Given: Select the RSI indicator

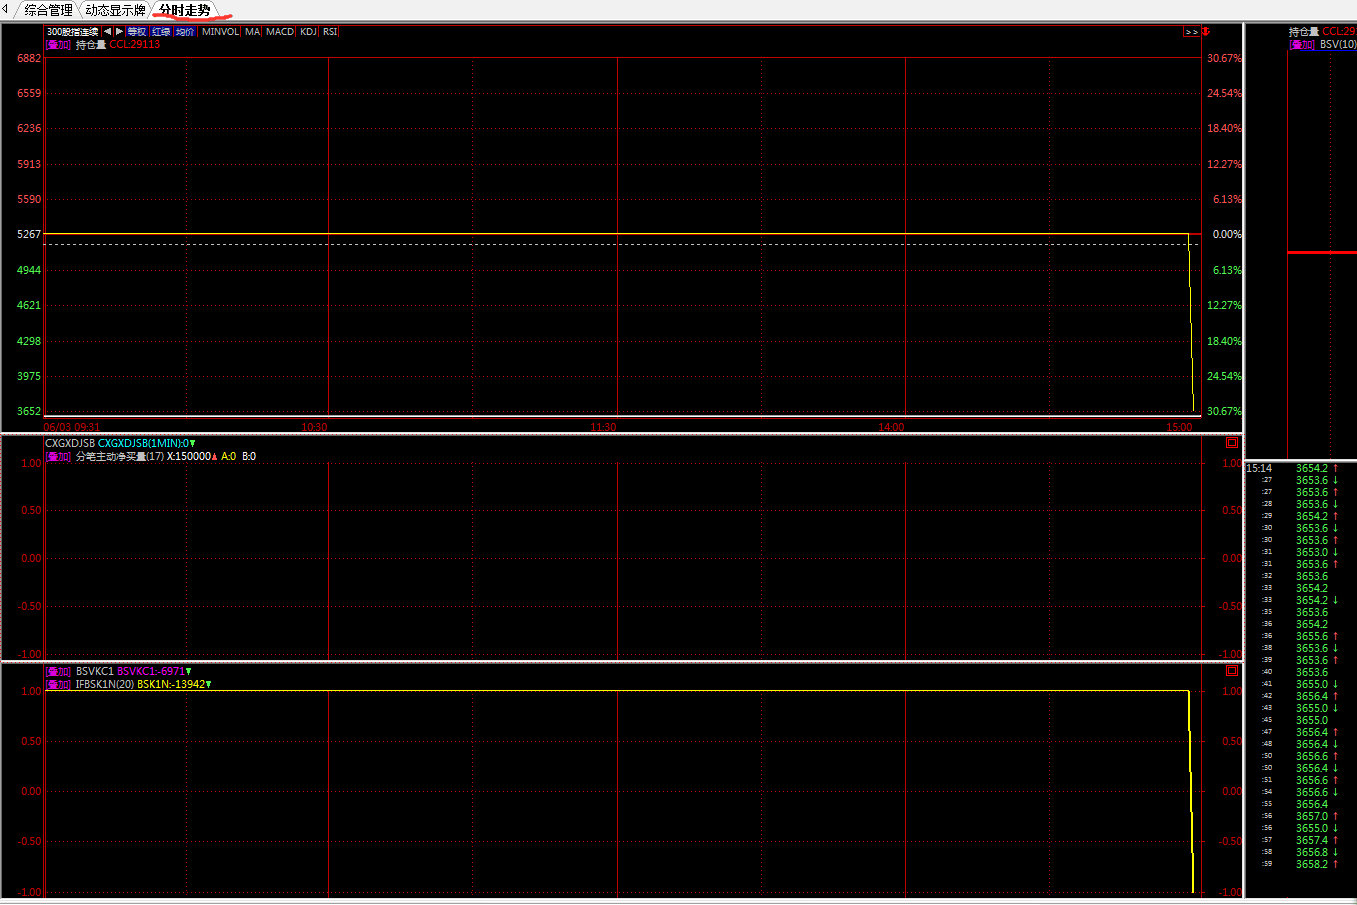Looking at the screenshot, I should tap(330, 32).
